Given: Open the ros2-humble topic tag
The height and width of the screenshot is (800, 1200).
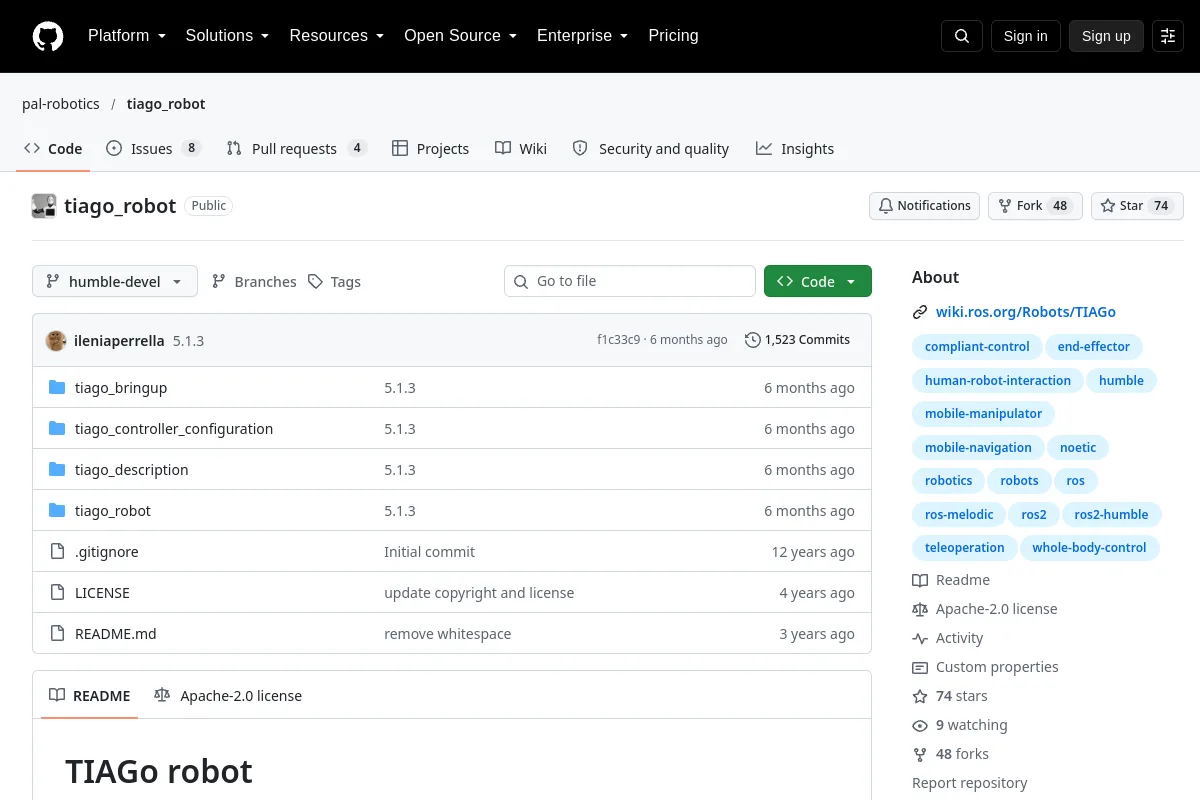Looking at the screenshot, I should (1111, 514).
